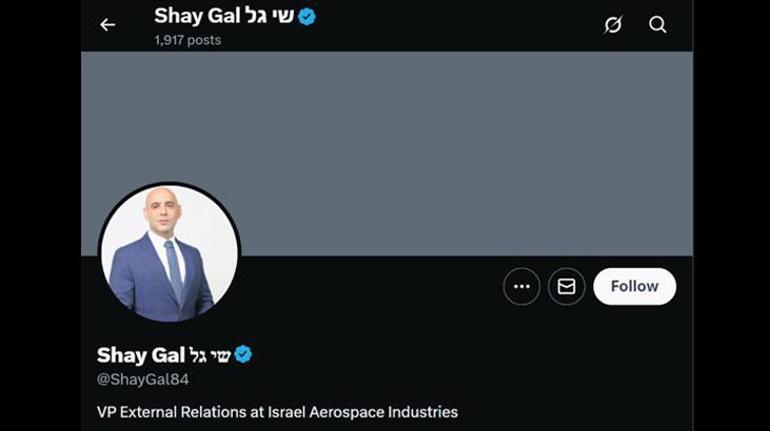This screenshot has width=770, height=431.
Task: Click the Hebrew name in the top bar
Action: [269, 16]
